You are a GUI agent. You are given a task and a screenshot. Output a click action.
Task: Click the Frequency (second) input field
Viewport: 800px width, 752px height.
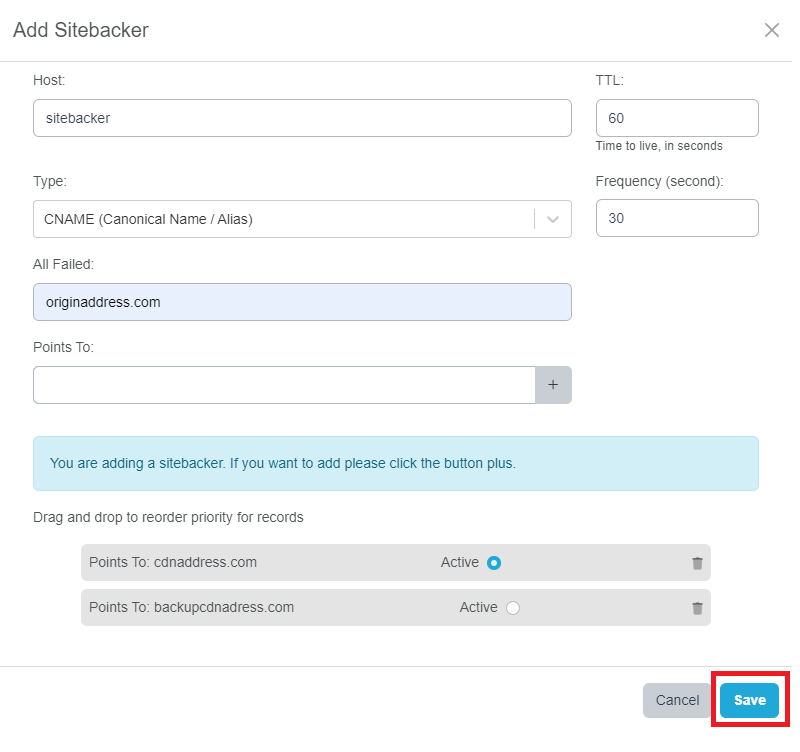[677, 218]
